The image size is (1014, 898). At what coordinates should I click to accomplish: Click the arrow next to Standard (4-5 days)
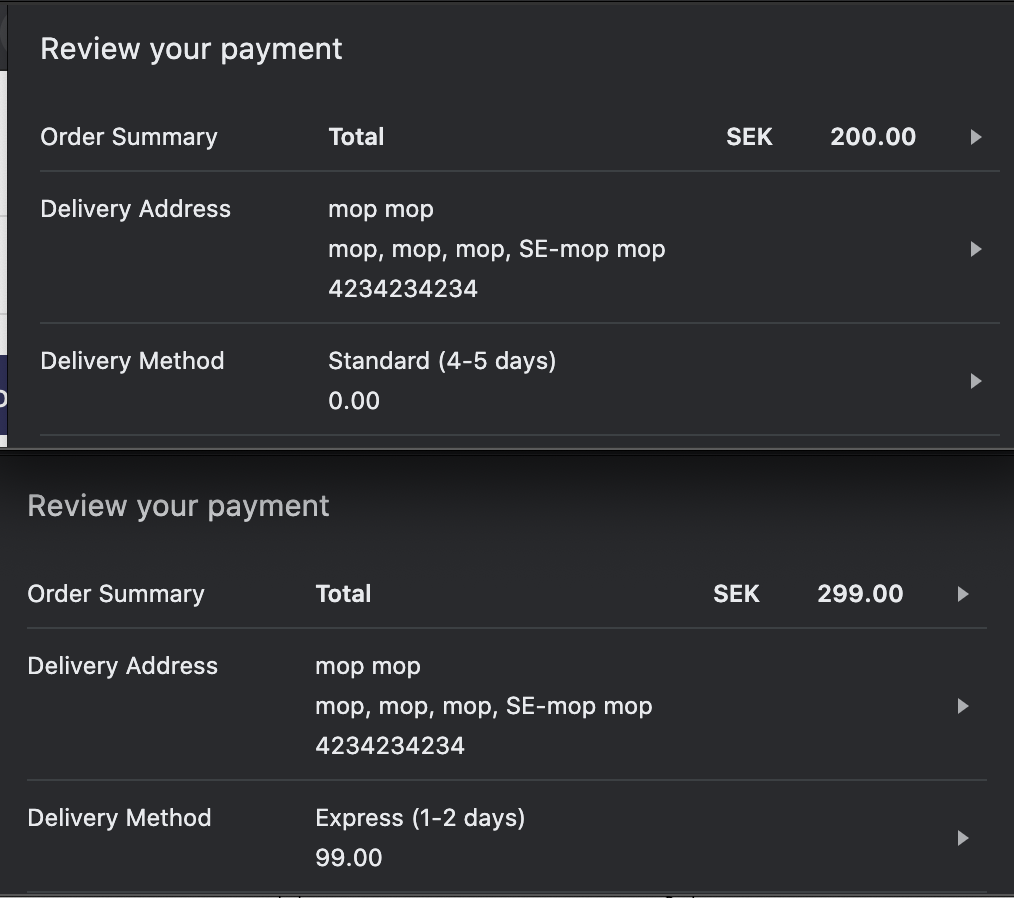(976, 381)
